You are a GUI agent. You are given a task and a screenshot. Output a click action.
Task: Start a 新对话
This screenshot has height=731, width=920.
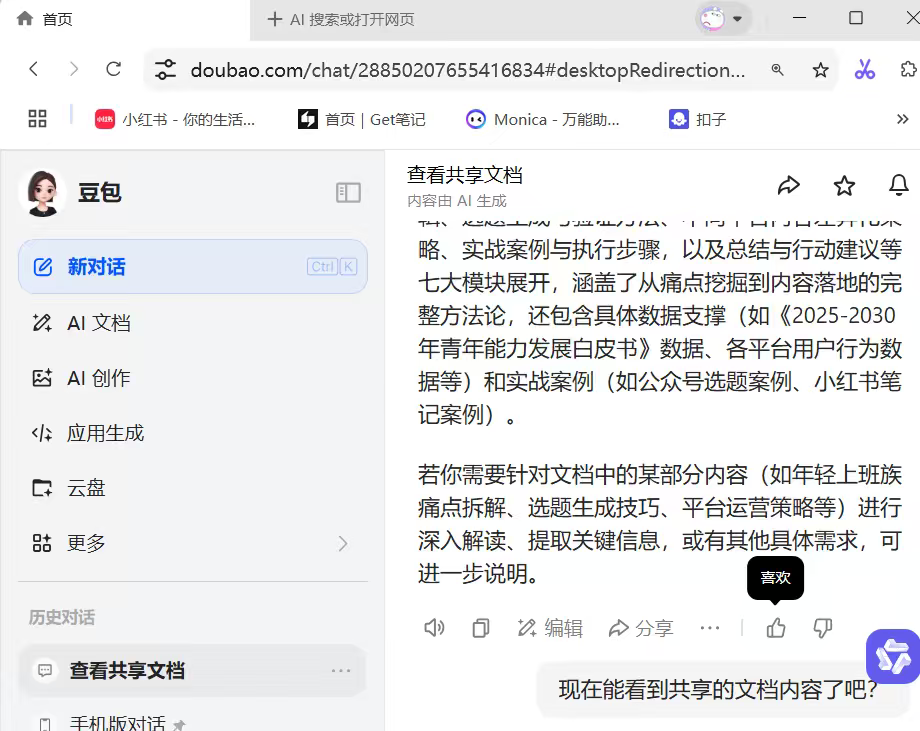point(96,267)
